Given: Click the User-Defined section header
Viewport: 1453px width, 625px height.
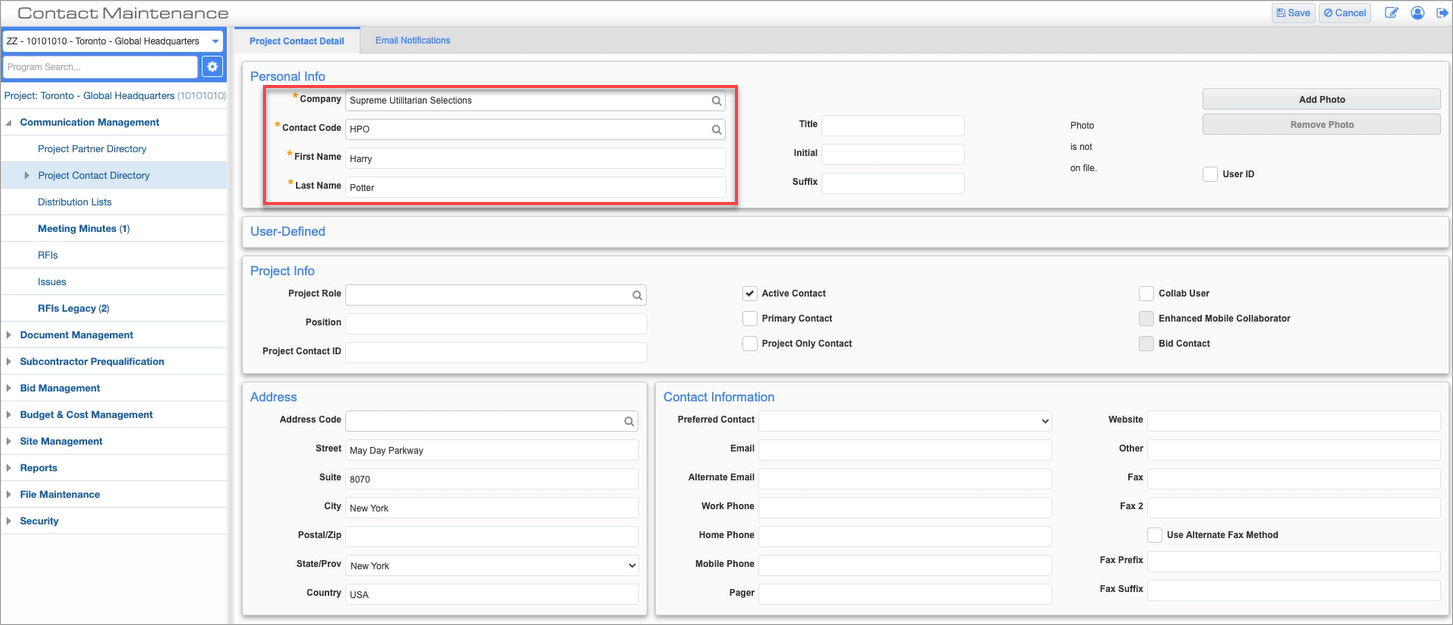Looking at the screenshot, I should point(288,231).
